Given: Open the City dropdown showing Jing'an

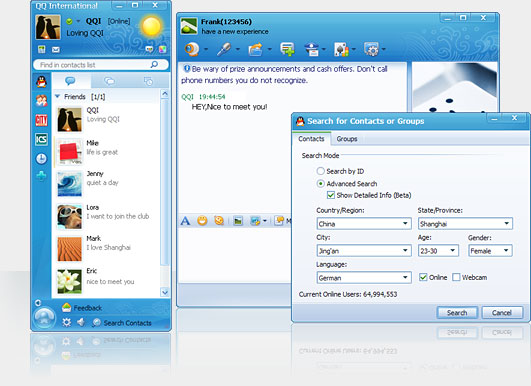Looking at the screenshot, I should [364, 251].
